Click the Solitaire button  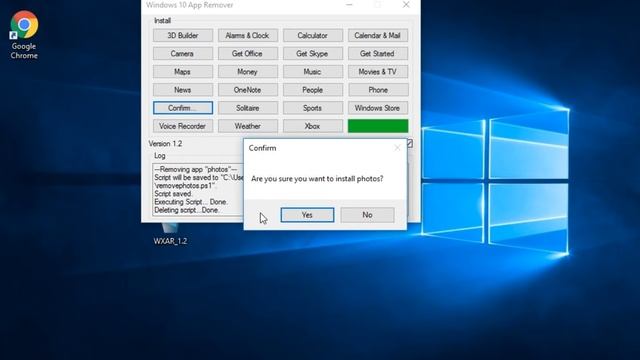(x=248, y=108)
